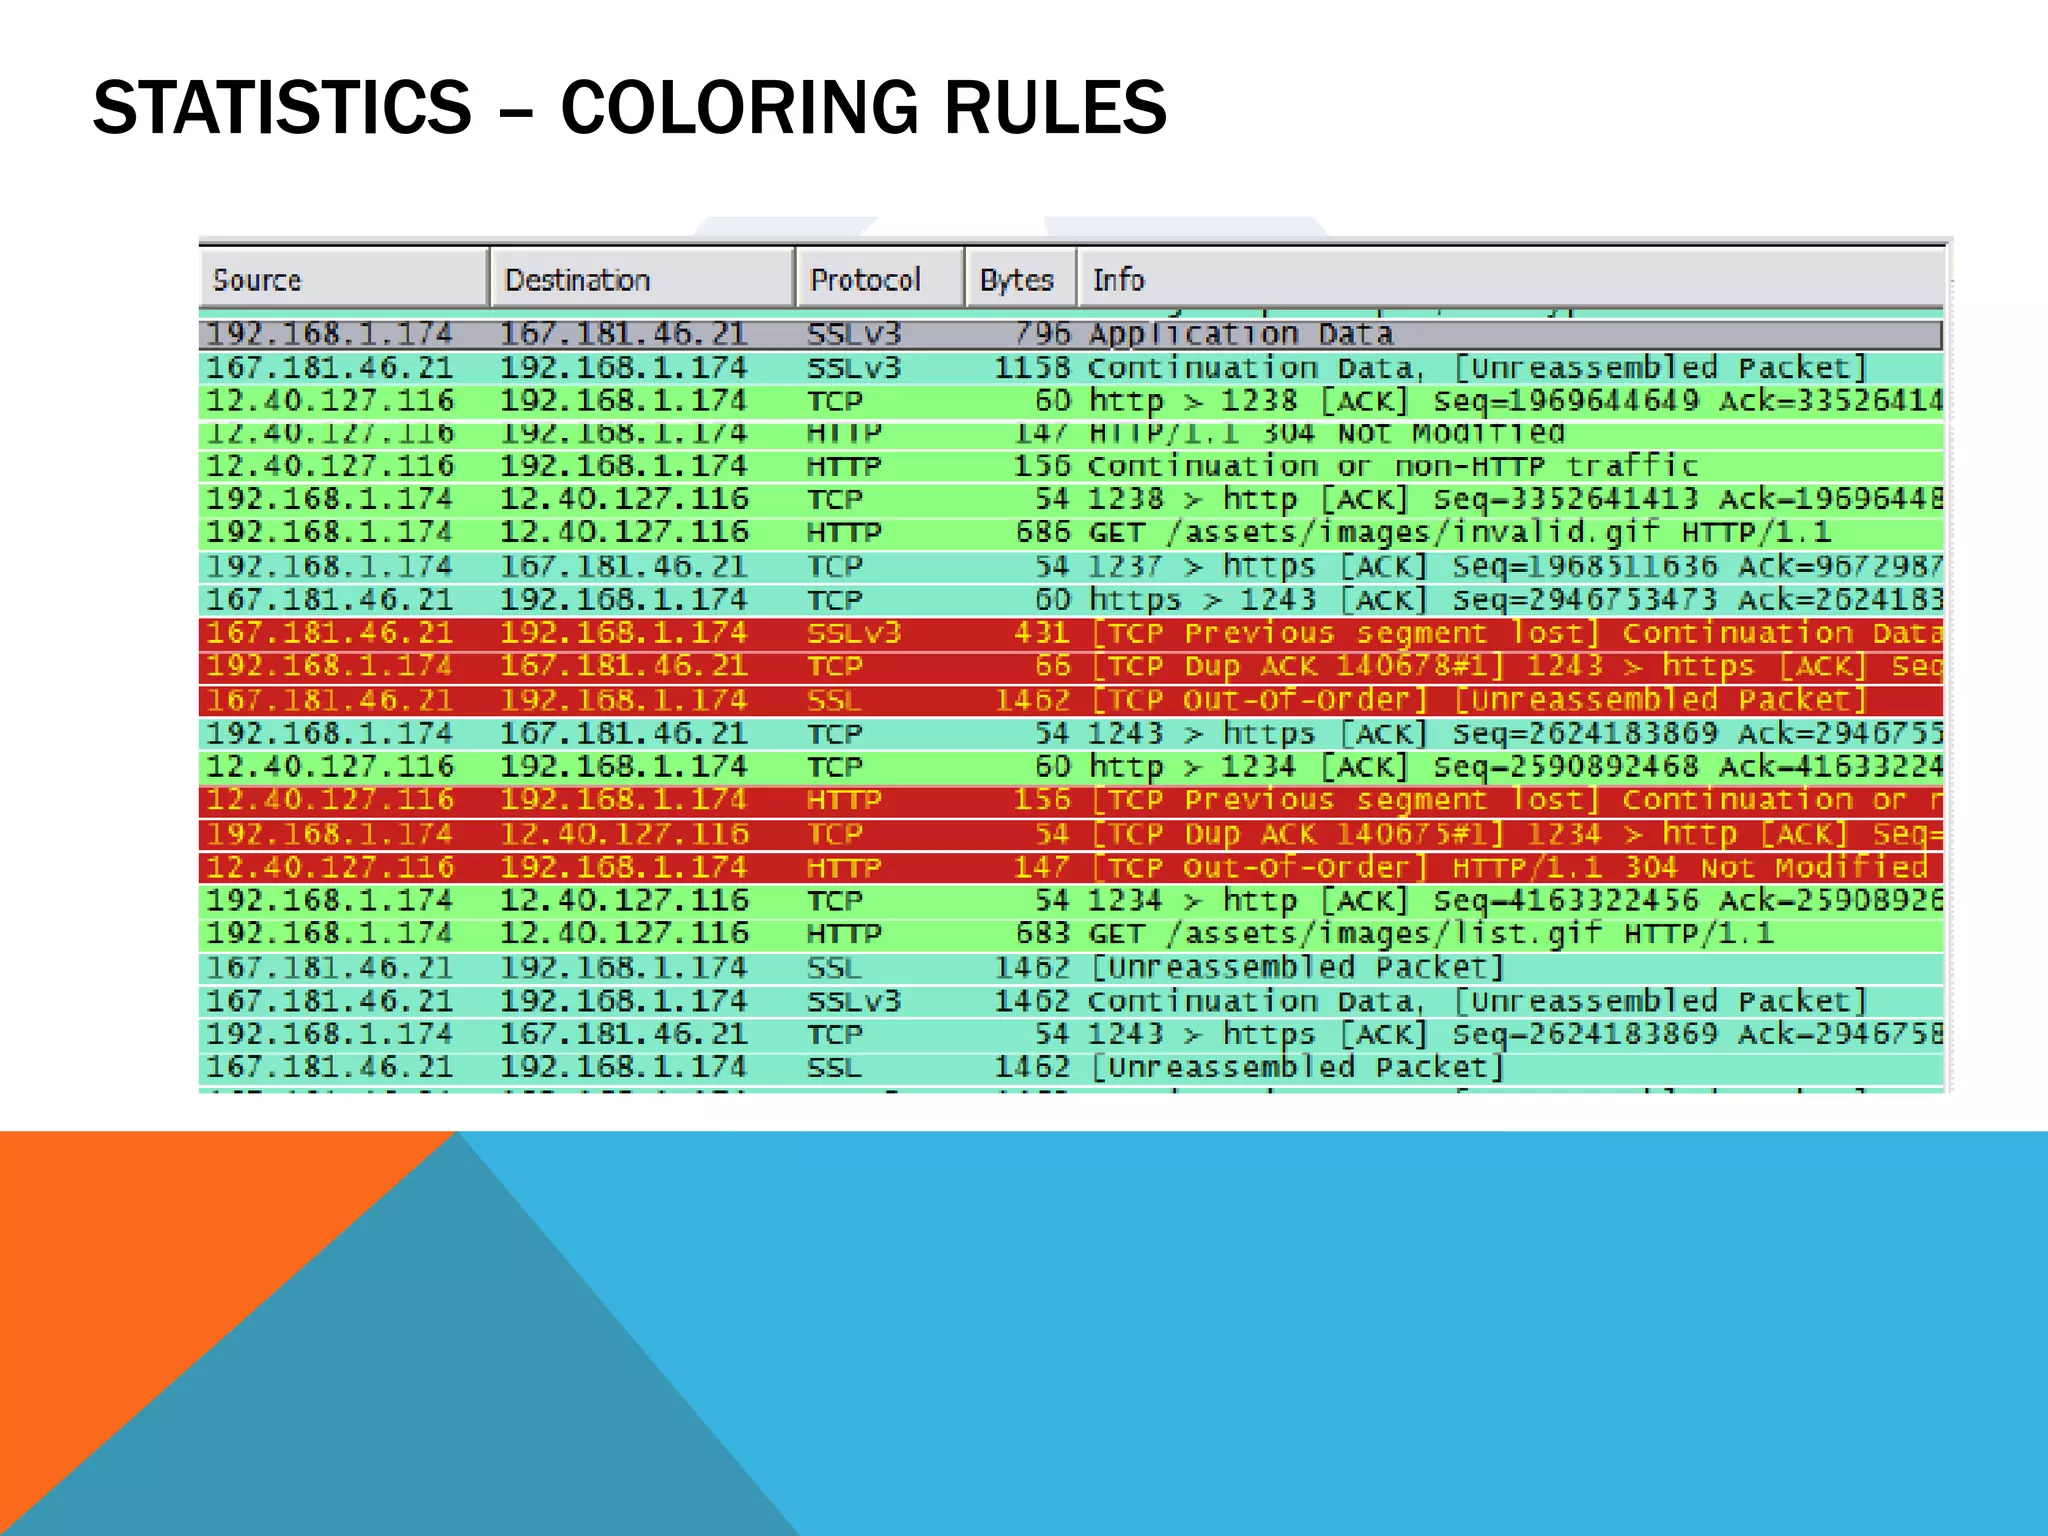Select the SSLv3 796 Application Data packet
The height and width of the screenshot is (1536, 2048).
tap(1071, 334)
